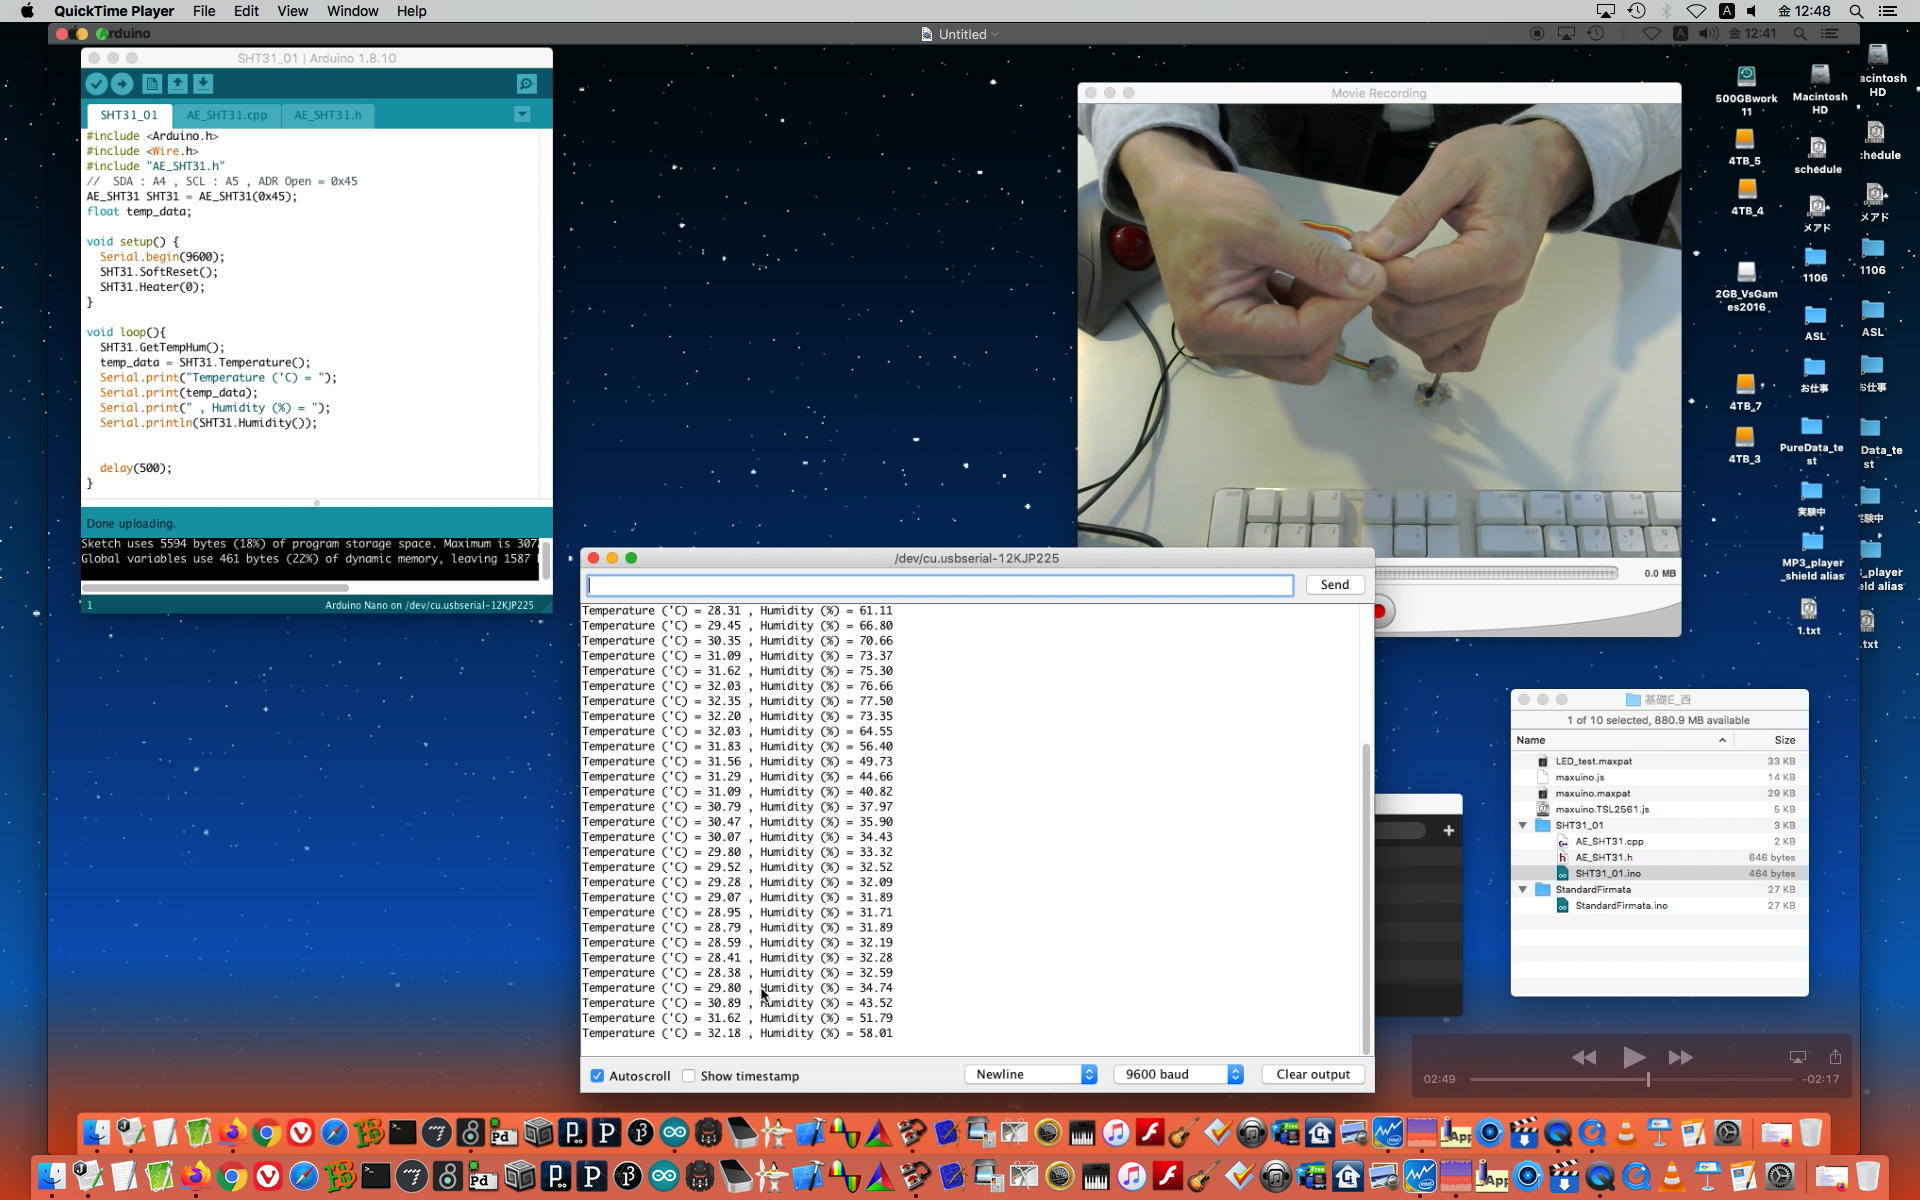Collapse the StandardFirmata folder triangle
This screenshot has height=1200, width=1920.
(1523, 890)
